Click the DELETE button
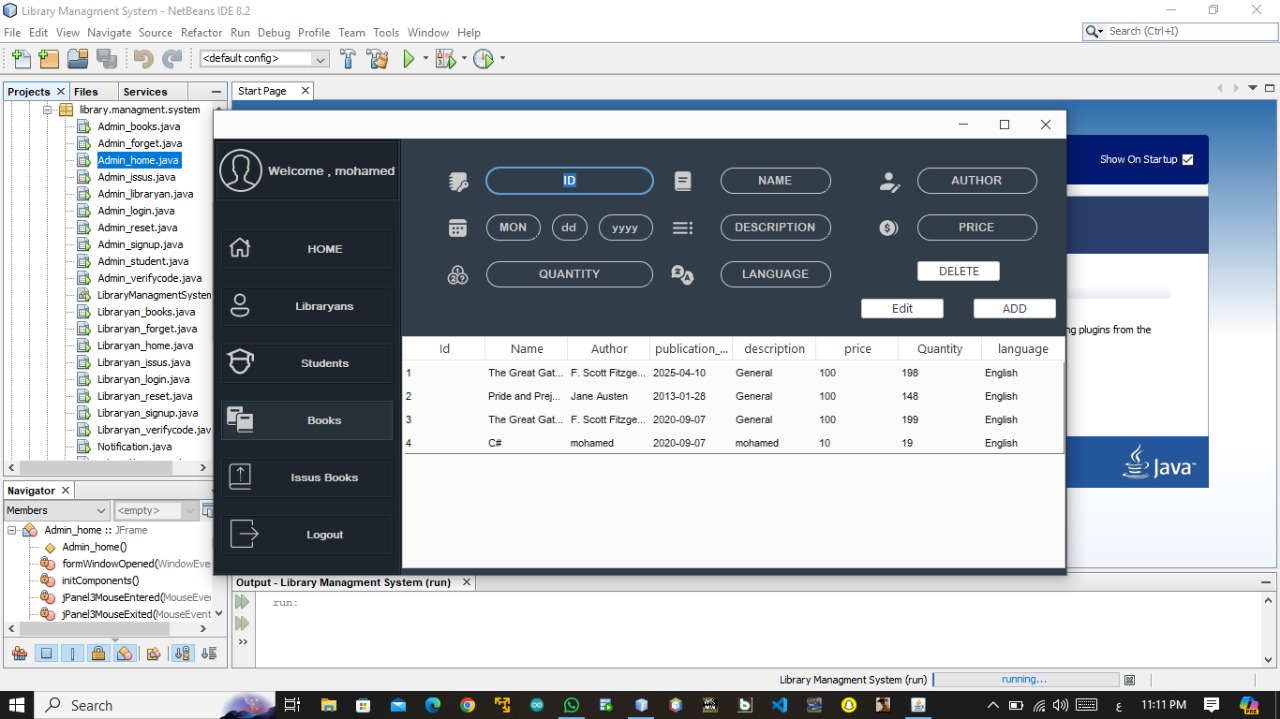The height and width of the screenshot is (719, 1280). (x=958, y=271)
